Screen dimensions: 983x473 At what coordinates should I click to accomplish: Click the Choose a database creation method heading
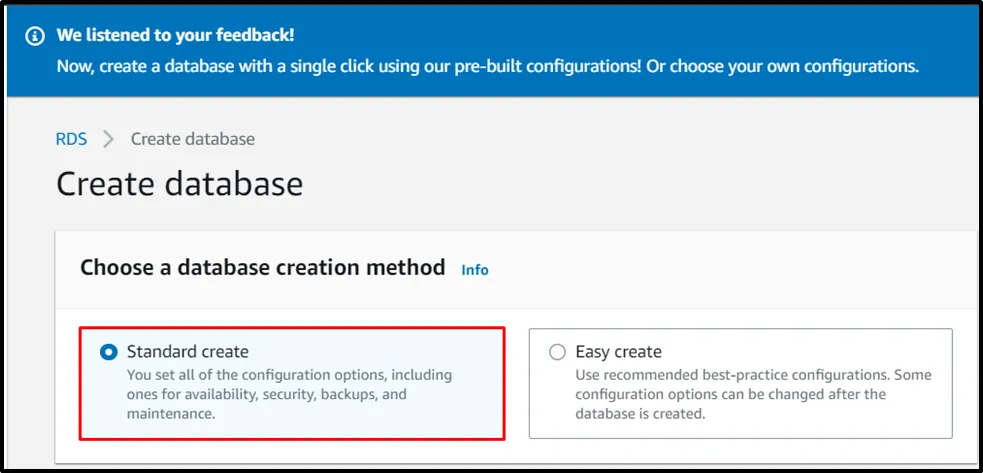coord(262,268)
